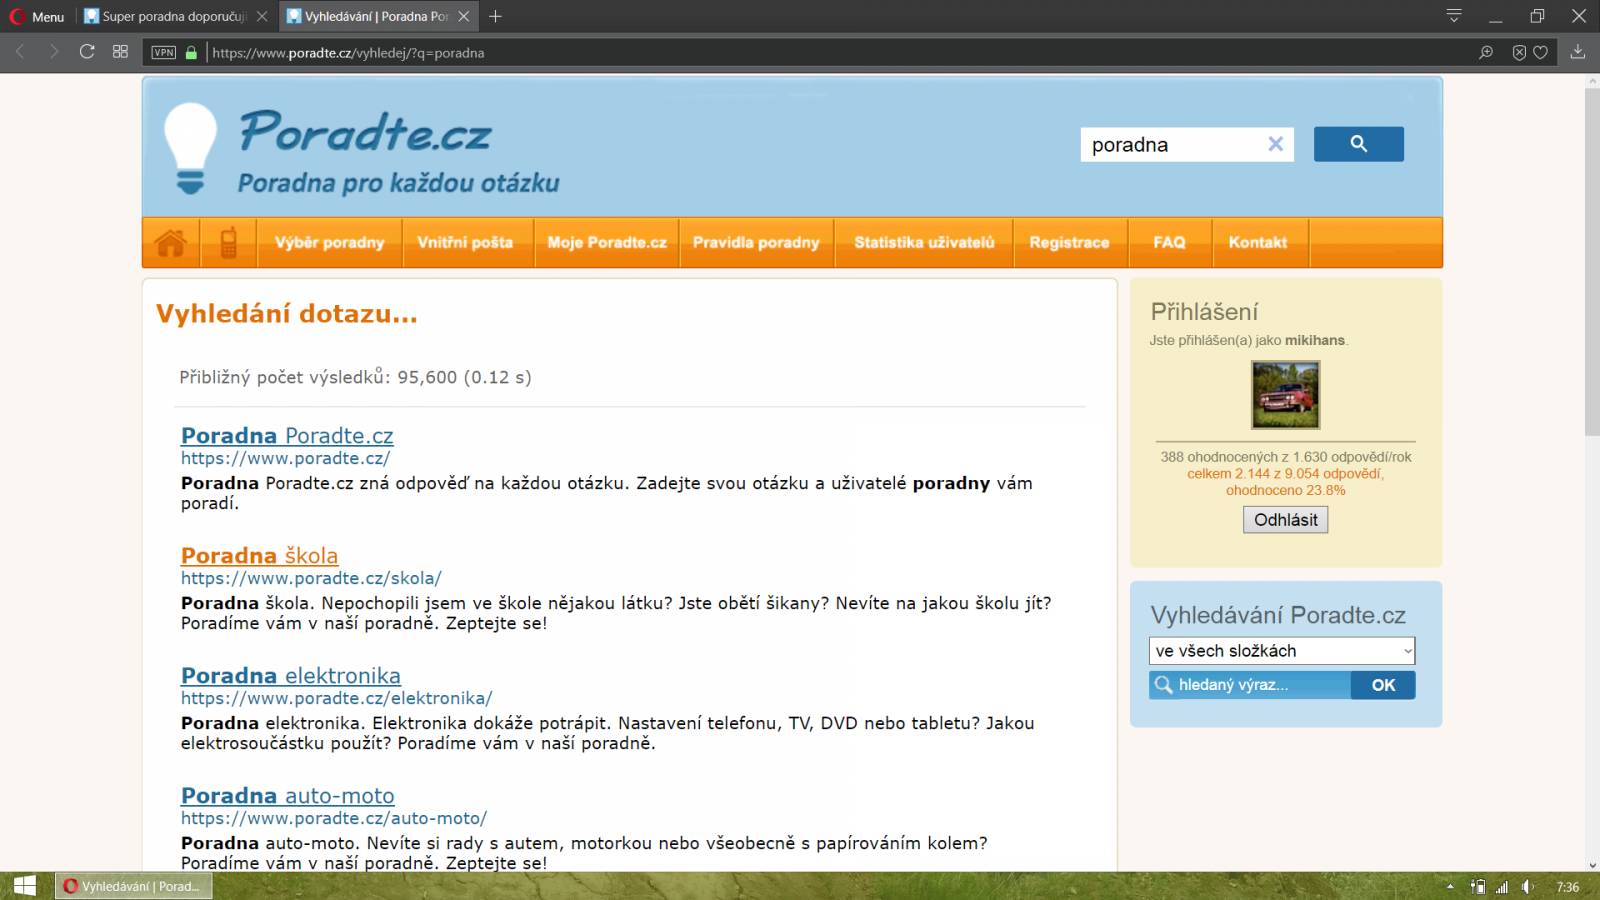The width and height of the screenshot is (1600, 900).
Task: Click the battery status tray icon
Action: click(1478, 887)
